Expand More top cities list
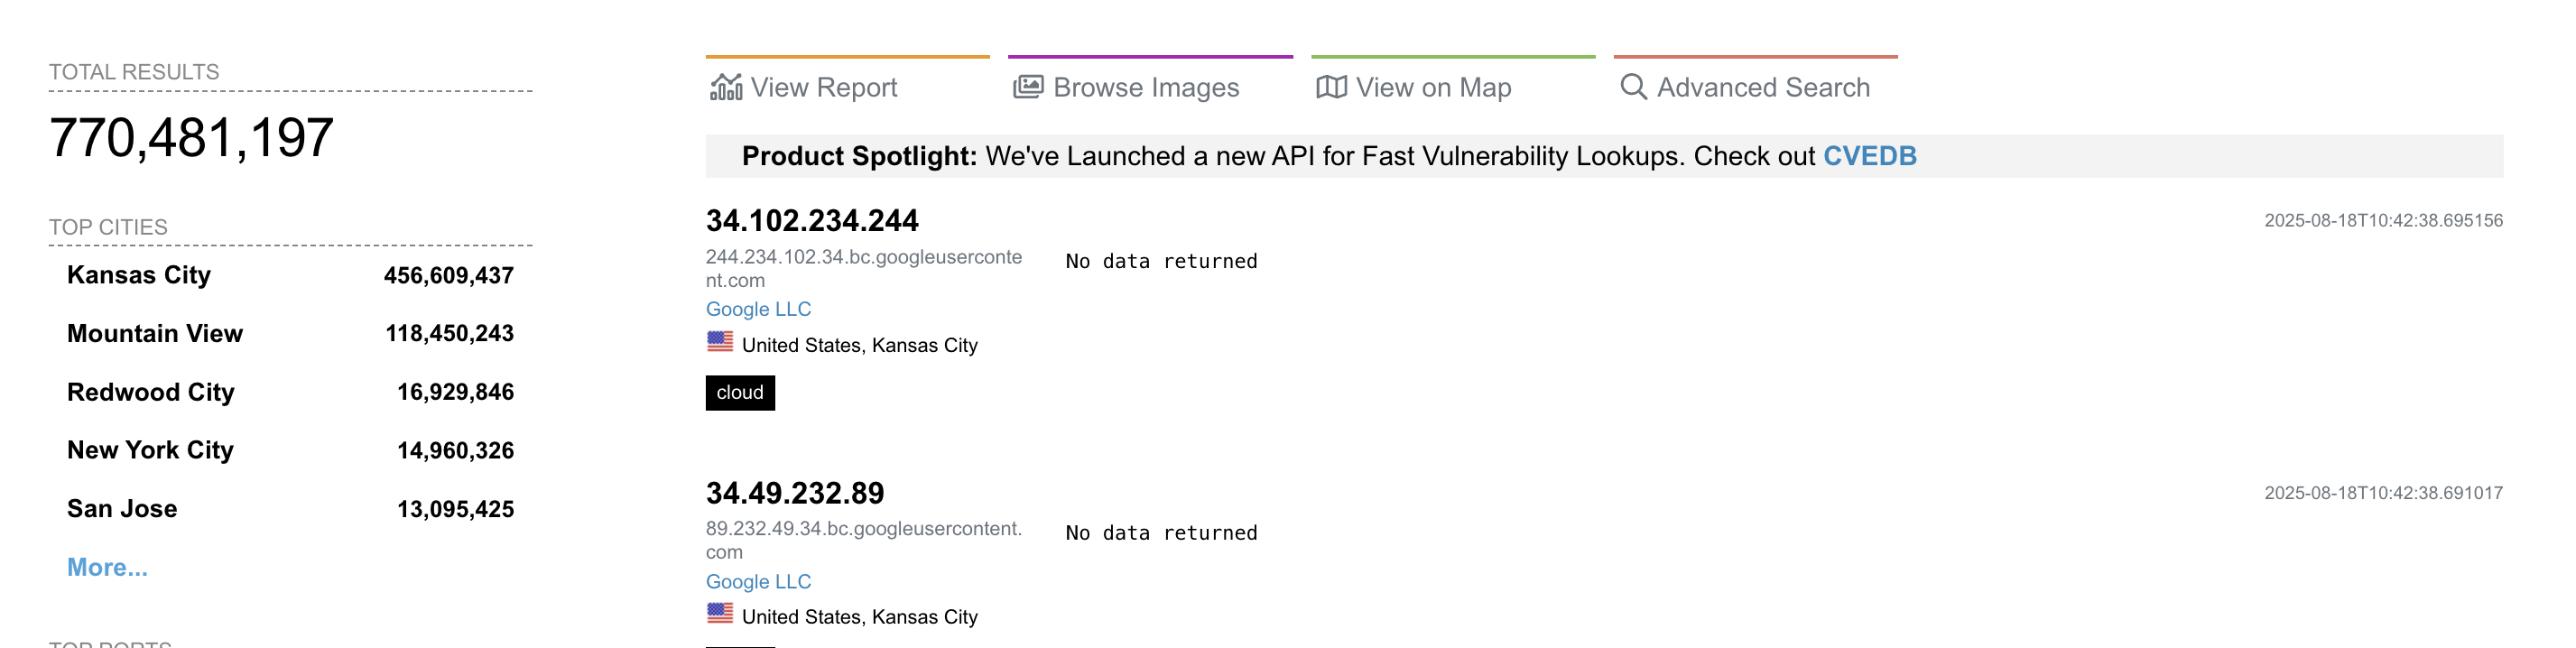 pos(107,568)
